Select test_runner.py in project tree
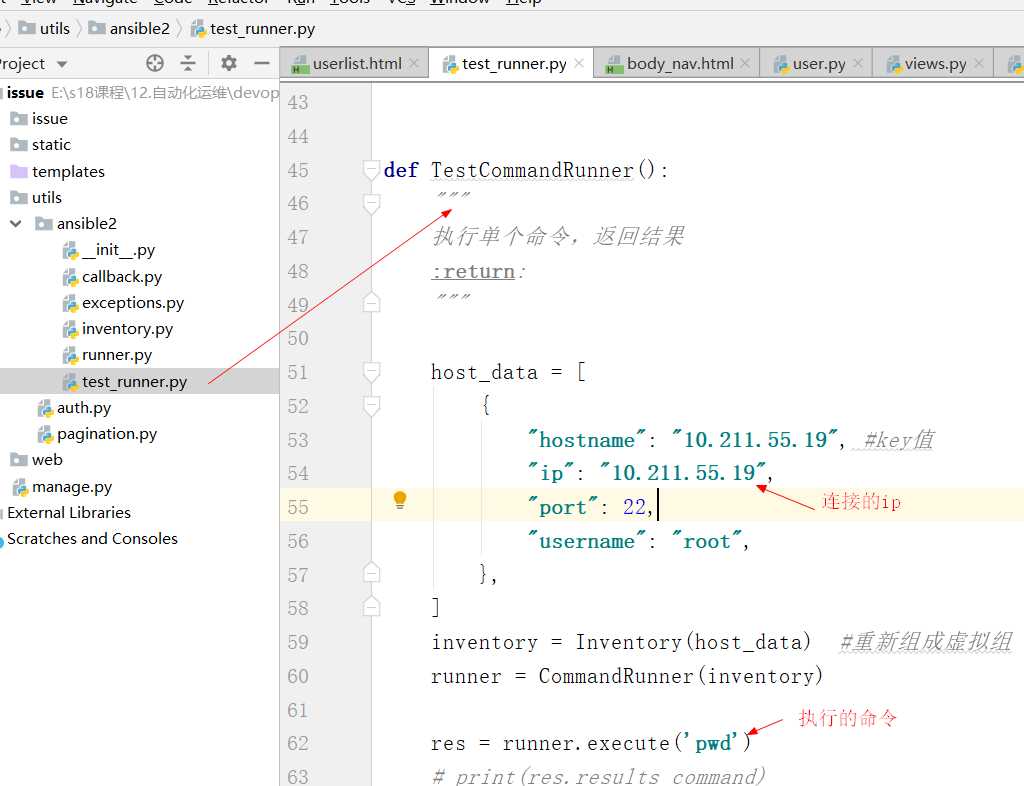The image size is (1024, 786). [139, 381]
